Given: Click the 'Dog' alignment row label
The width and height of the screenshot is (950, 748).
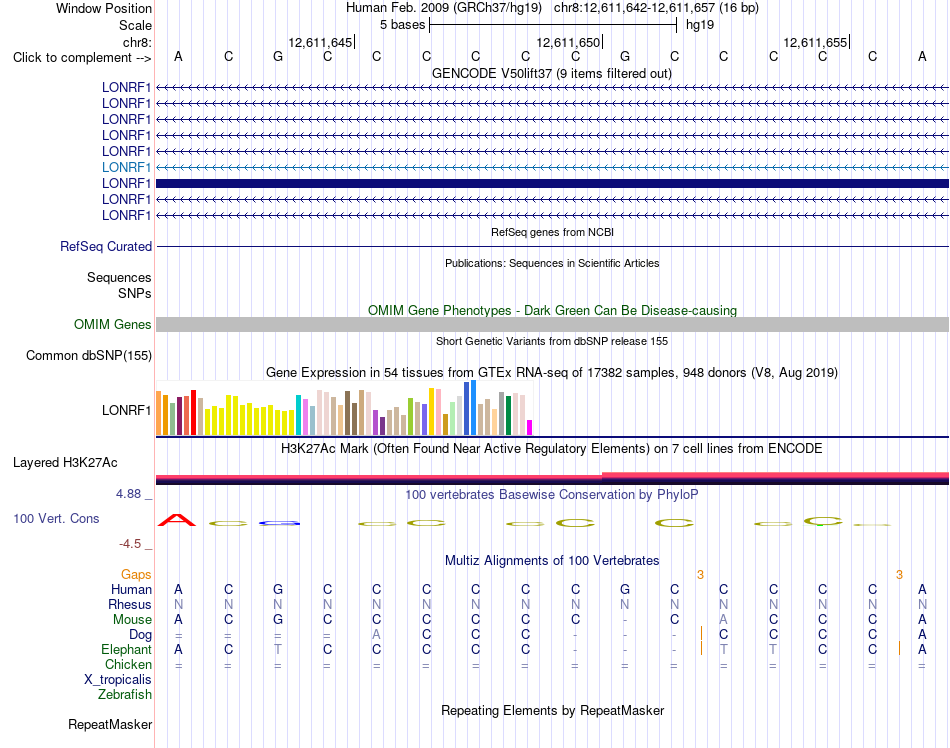Looking at the screenshot, I should coord(140,635).
